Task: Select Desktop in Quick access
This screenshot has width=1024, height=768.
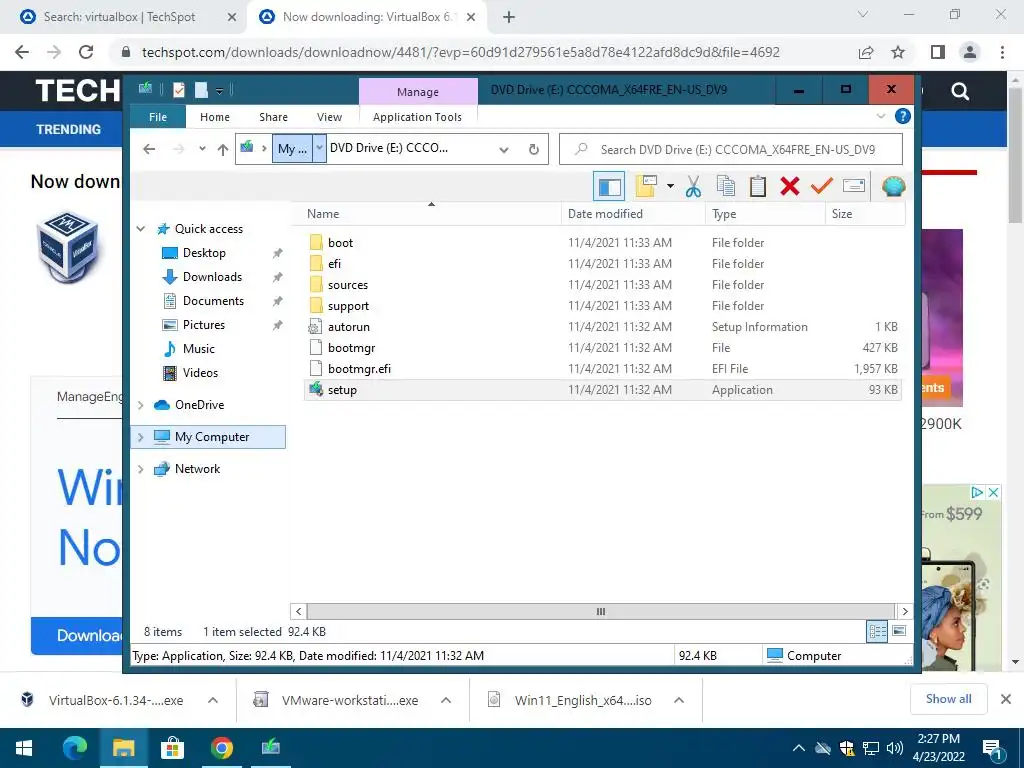Action: 204,253
